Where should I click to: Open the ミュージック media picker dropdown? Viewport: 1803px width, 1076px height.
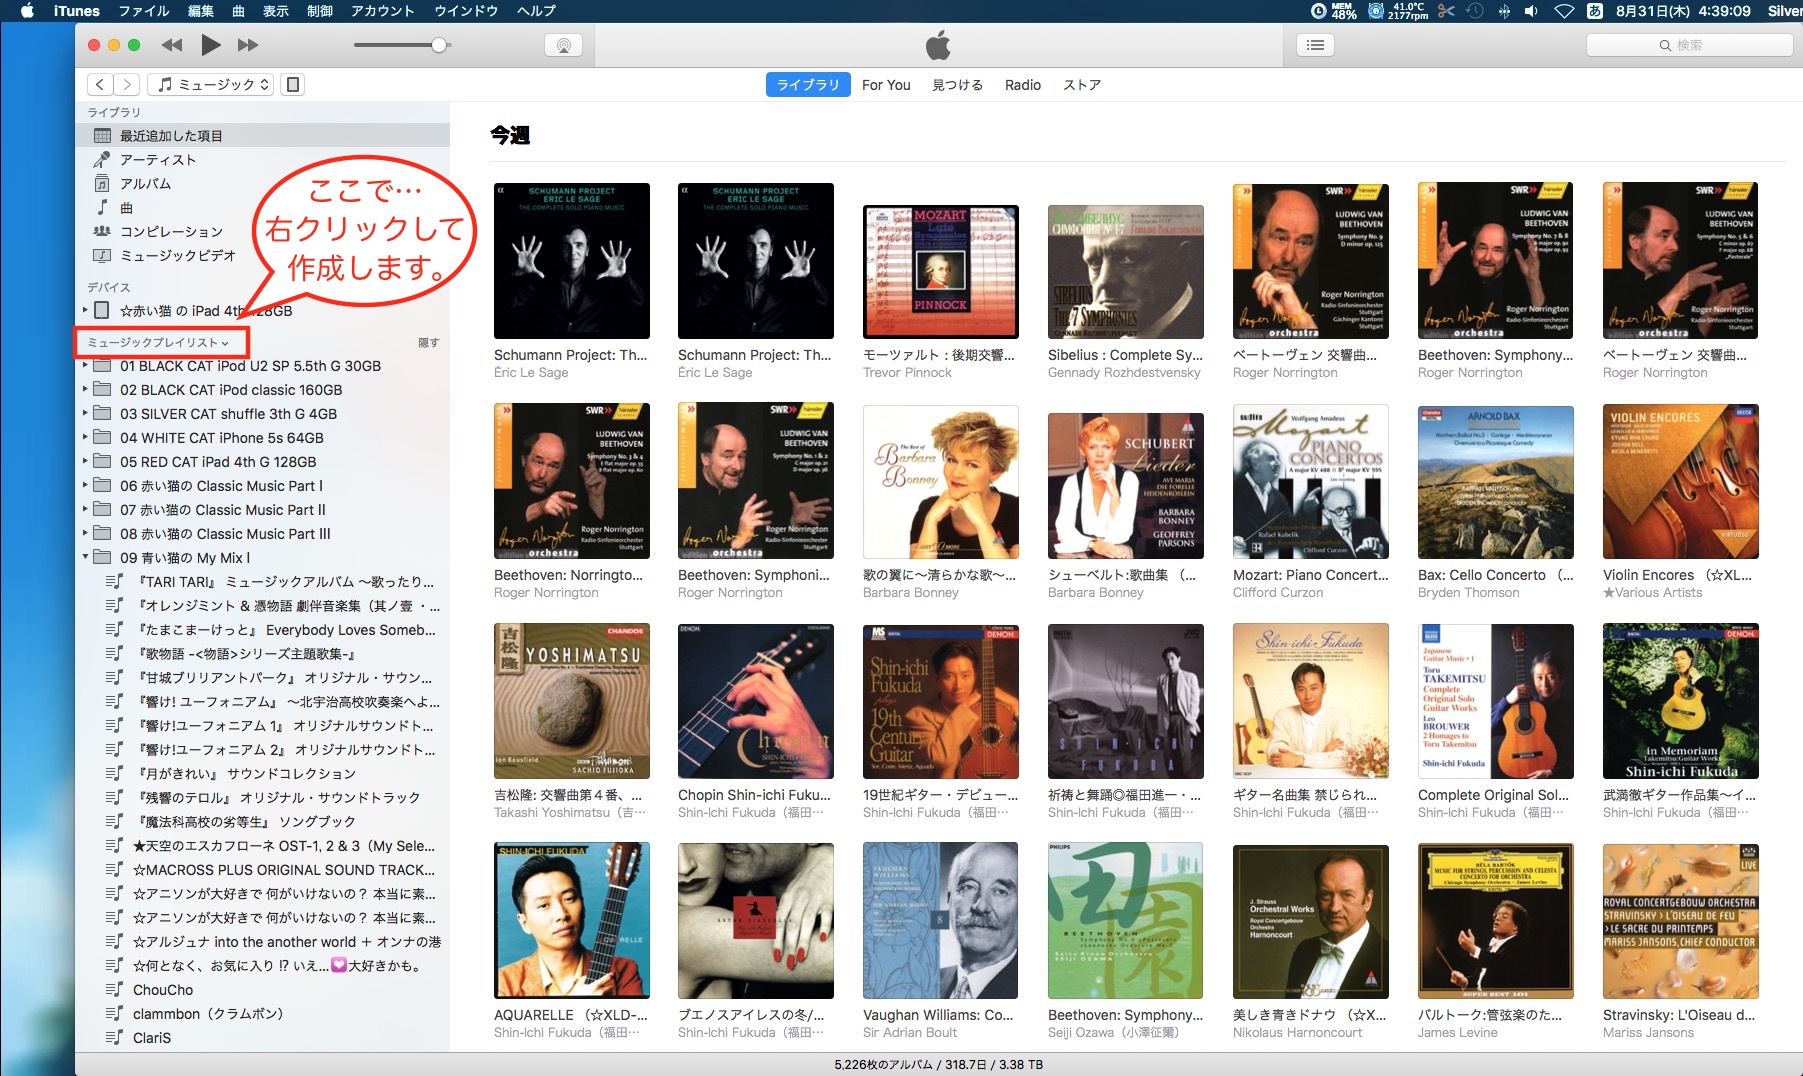[212, 85]
